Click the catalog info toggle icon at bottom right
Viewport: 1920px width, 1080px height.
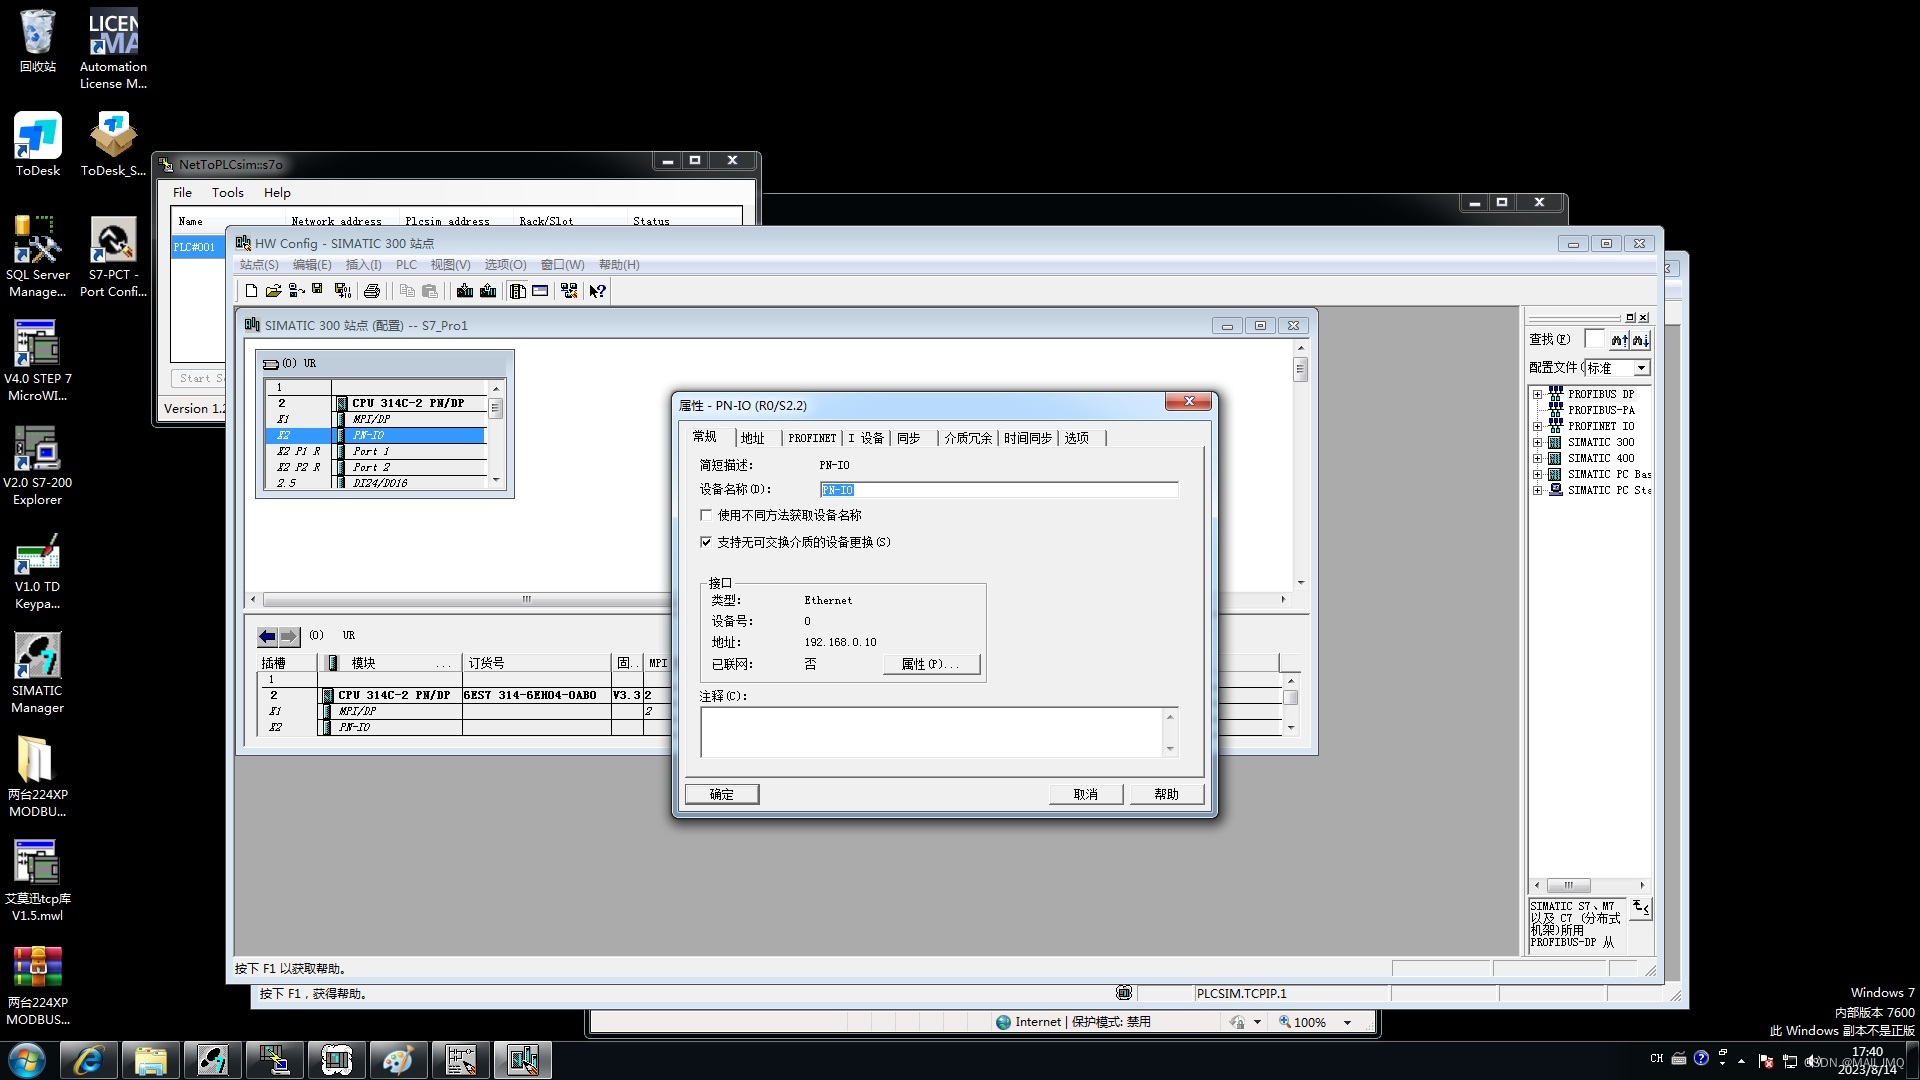1641,908
